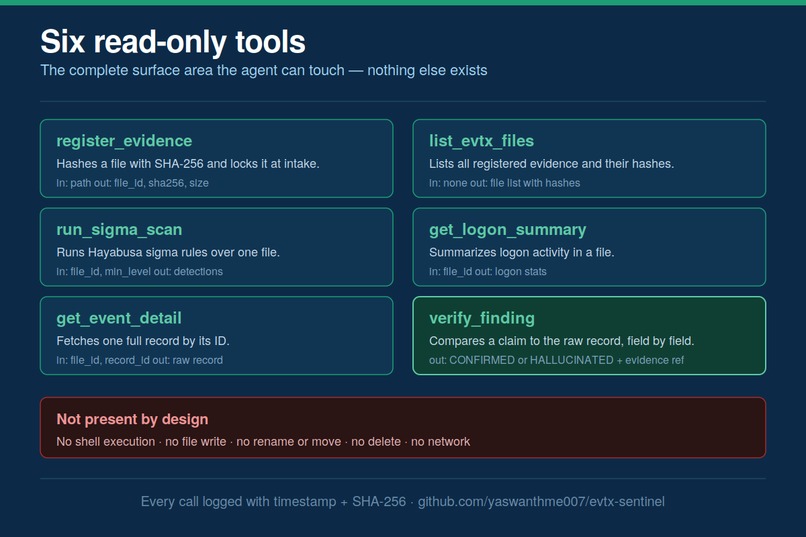Click the highlighted verify_finding card title
Screen dimensions: 806x537
[482, 318]
